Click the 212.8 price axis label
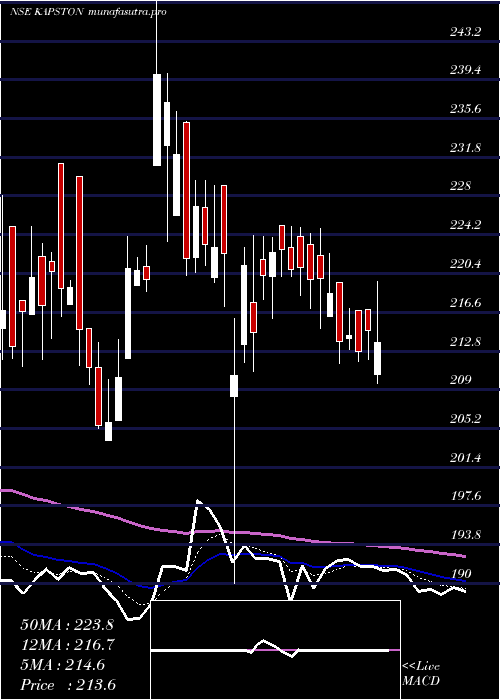The image size is (500, 700). point(465,342)
